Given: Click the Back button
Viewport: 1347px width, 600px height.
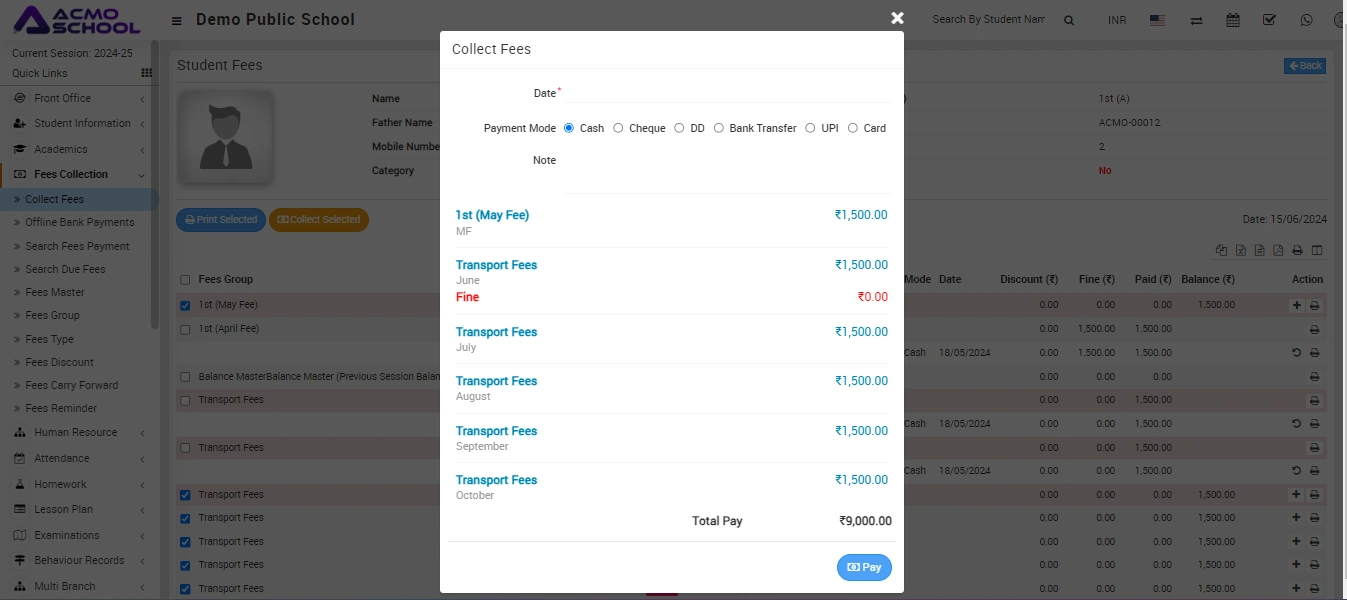Looking at the screenshot, I should point(1304,66).
